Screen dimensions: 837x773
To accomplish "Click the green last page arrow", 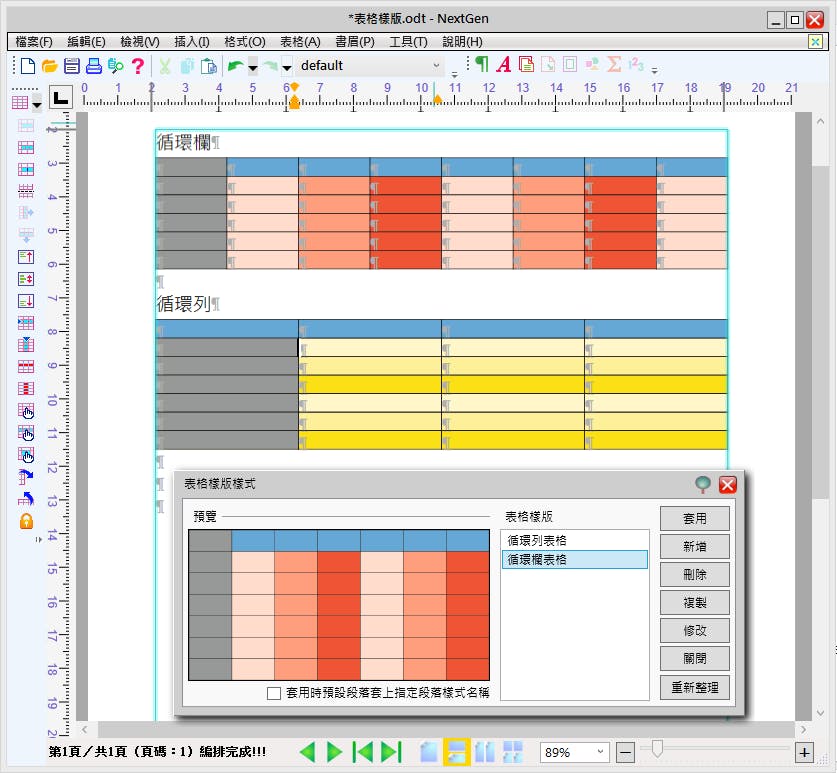I will pyautogui.click(x=391, y=752).
